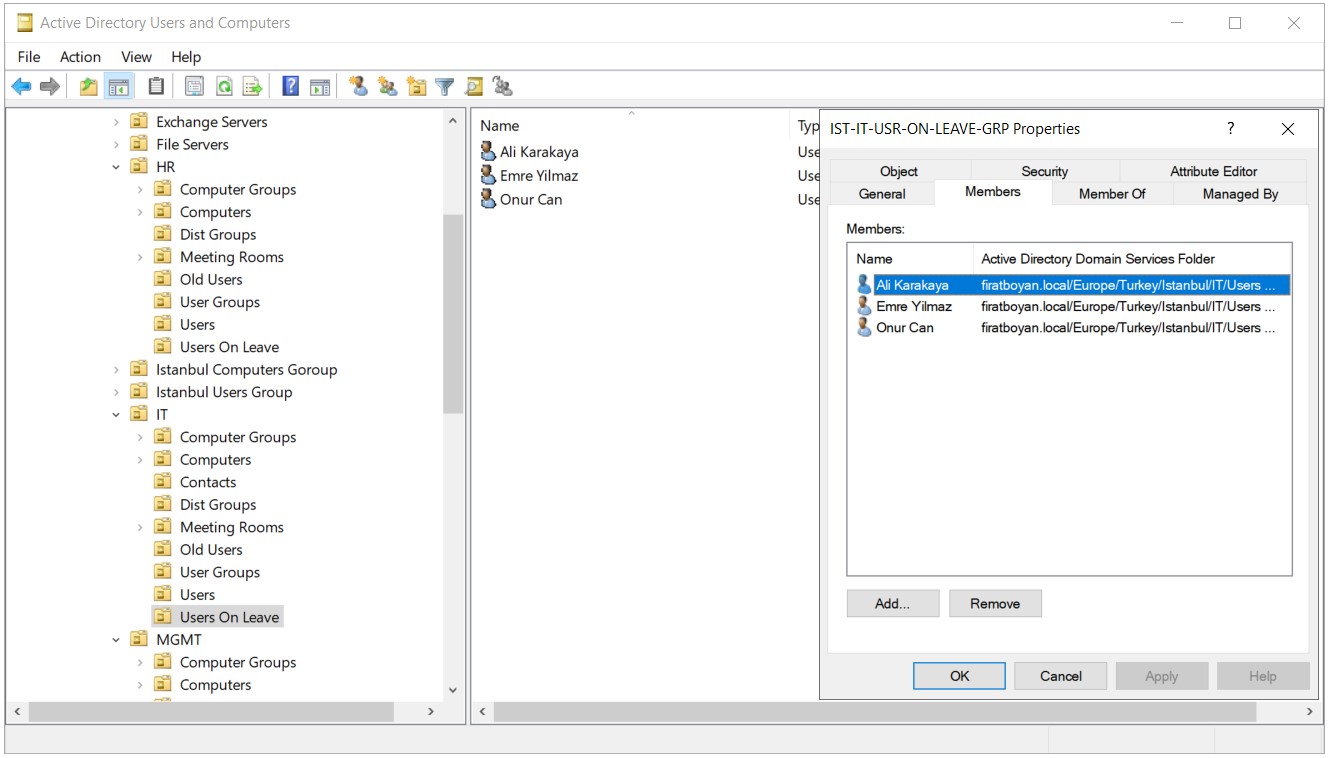Viewport: 1329px width, 758px height.
Task: Toggle the Show/Hide Console Tree icon
Action: point(119,87)
